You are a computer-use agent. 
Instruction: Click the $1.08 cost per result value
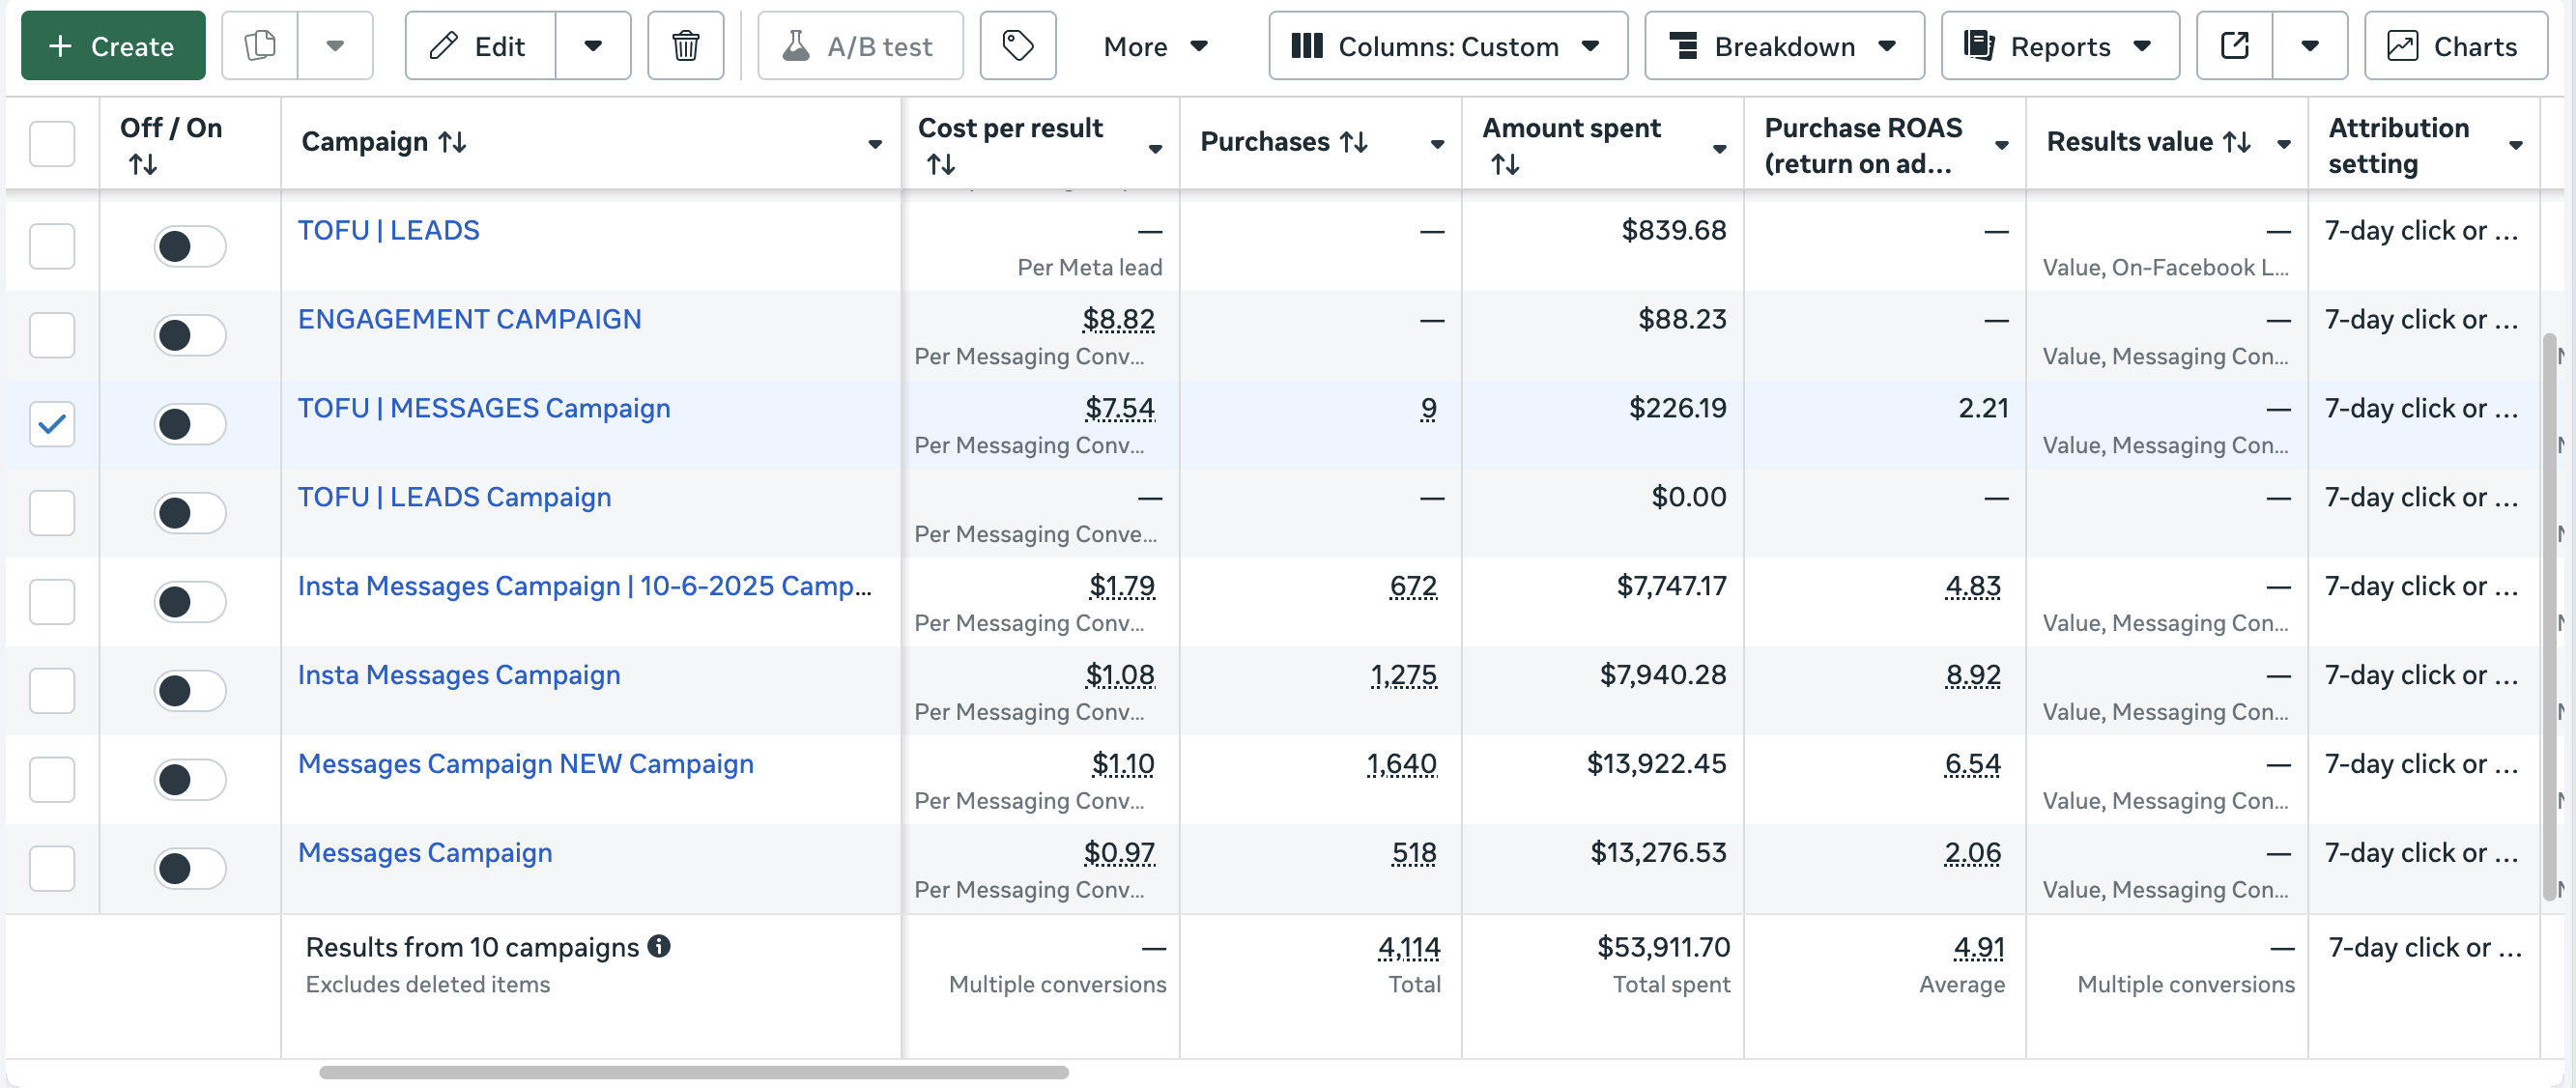pyautogui.click(x=1119, y=675)
